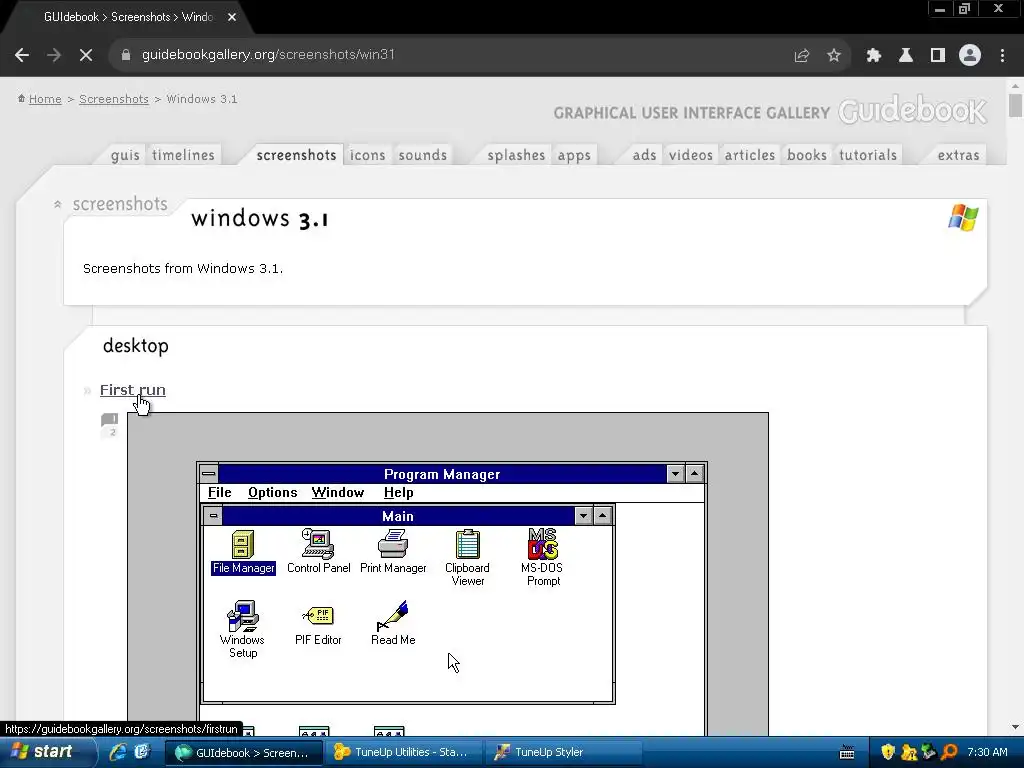Click Main window control-menu box

(213, 516)
